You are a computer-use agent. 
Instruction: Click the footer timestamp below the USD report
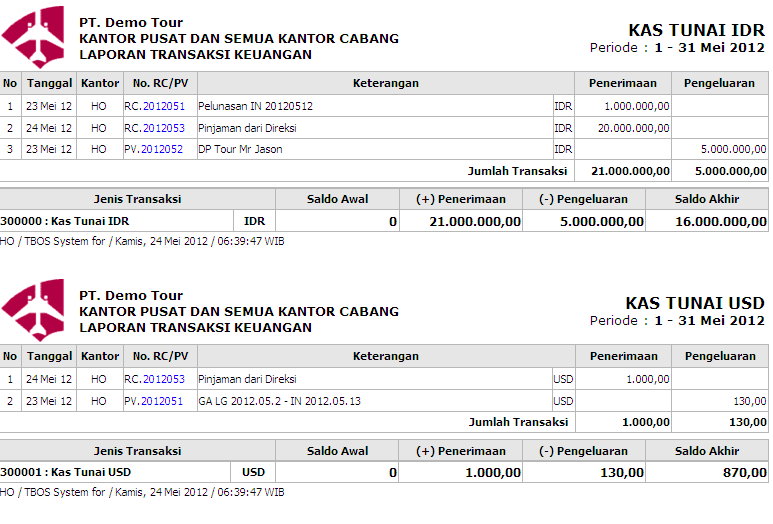coord(142,492)
